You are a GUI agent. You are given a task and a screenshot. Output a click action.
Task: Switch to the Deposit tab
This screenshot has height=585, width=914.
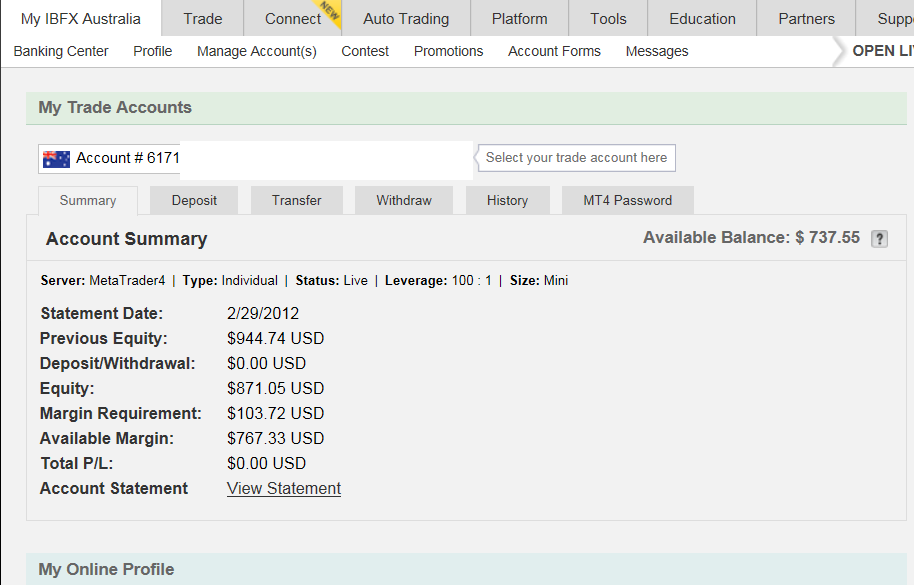click(194, 200)
